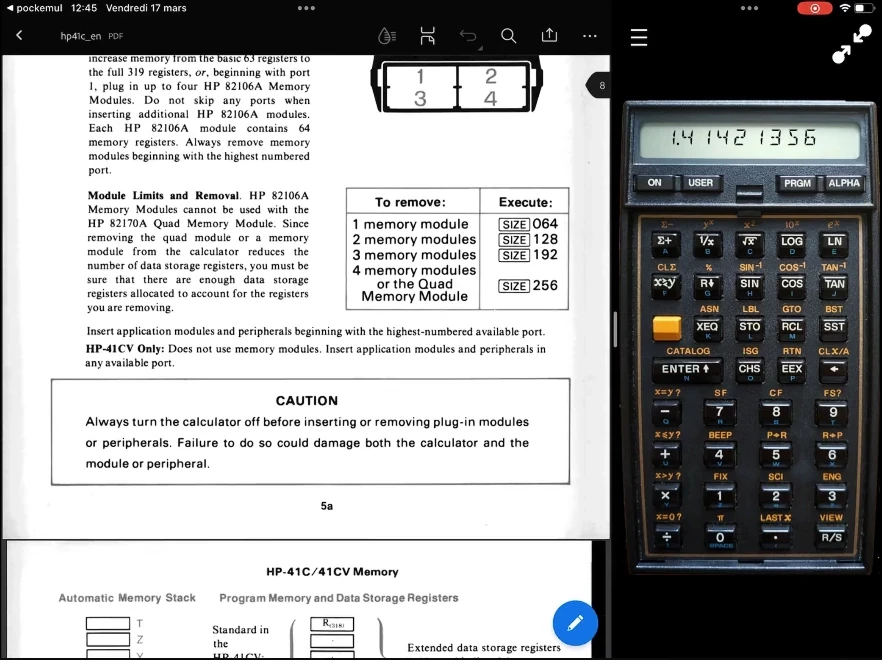This screenshot has height=660, width=882.
Task: Open the hamburger menu in Pockemul
Action: coord(639,38)
